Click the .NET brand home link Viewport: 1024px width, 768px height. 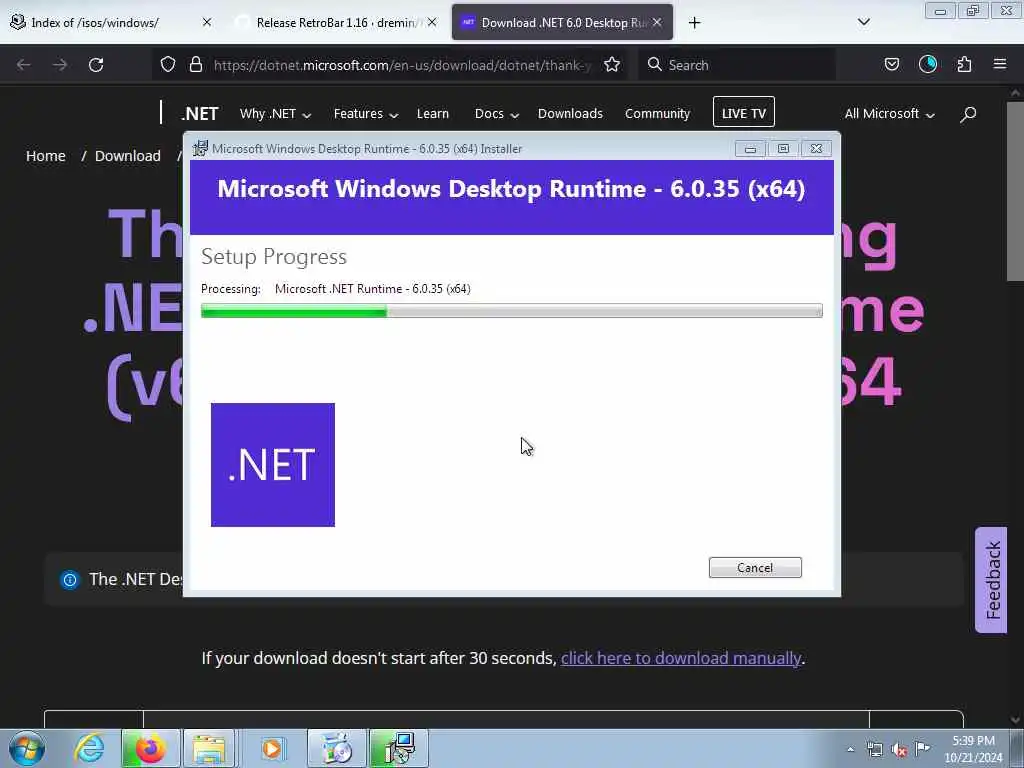pyautogui.click(x=199, y=114)
